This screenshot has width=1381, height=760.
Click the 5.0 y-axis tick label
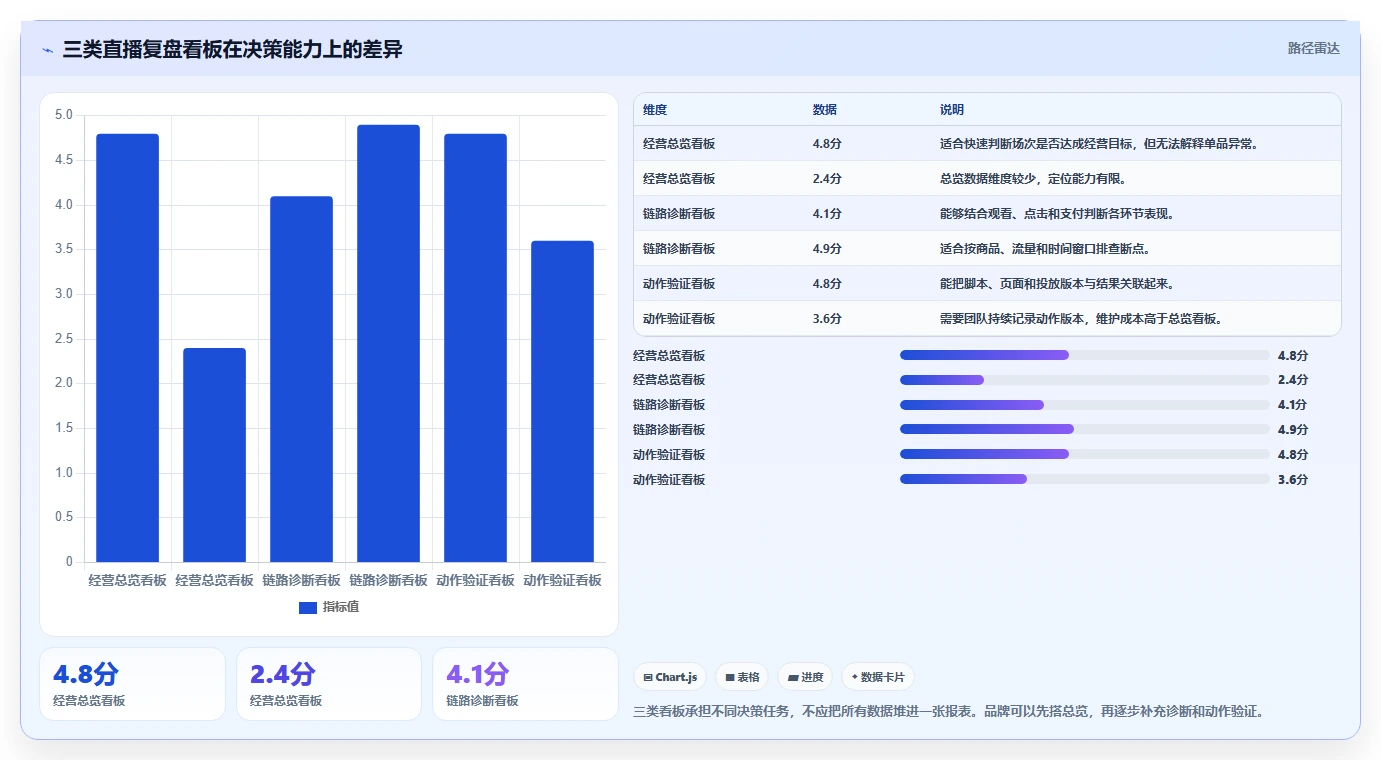[x=63, y=115]
